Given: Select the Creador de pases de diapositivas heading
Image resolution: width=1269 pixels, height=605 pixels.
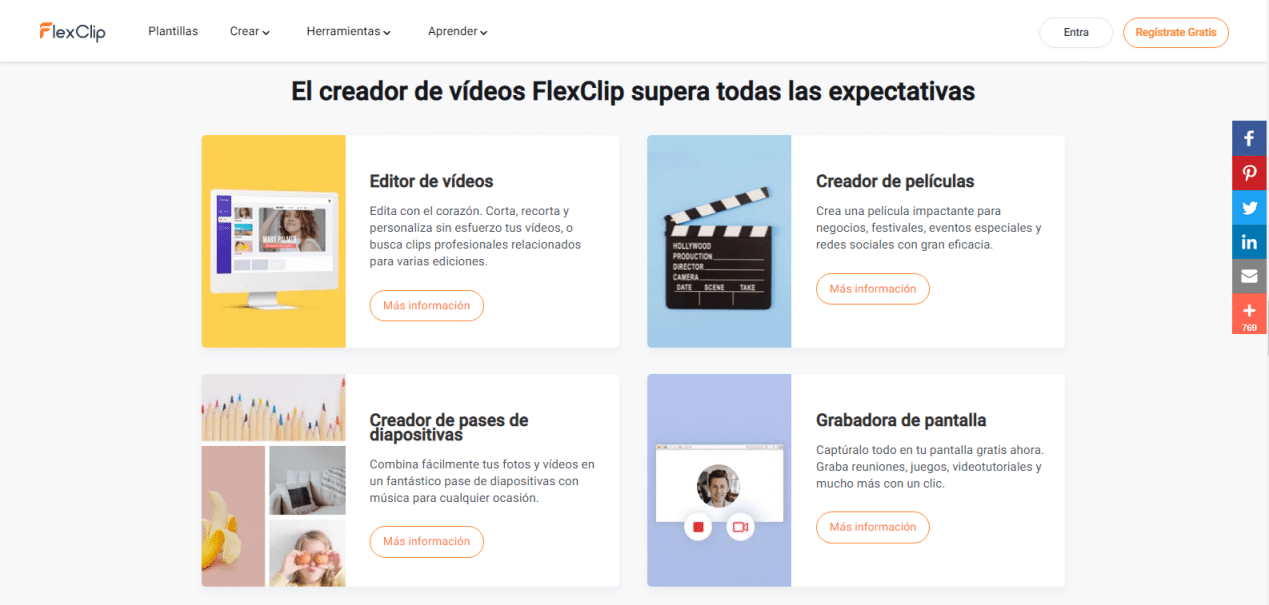Looking at the screenshot, I should [x=449, y=427].
